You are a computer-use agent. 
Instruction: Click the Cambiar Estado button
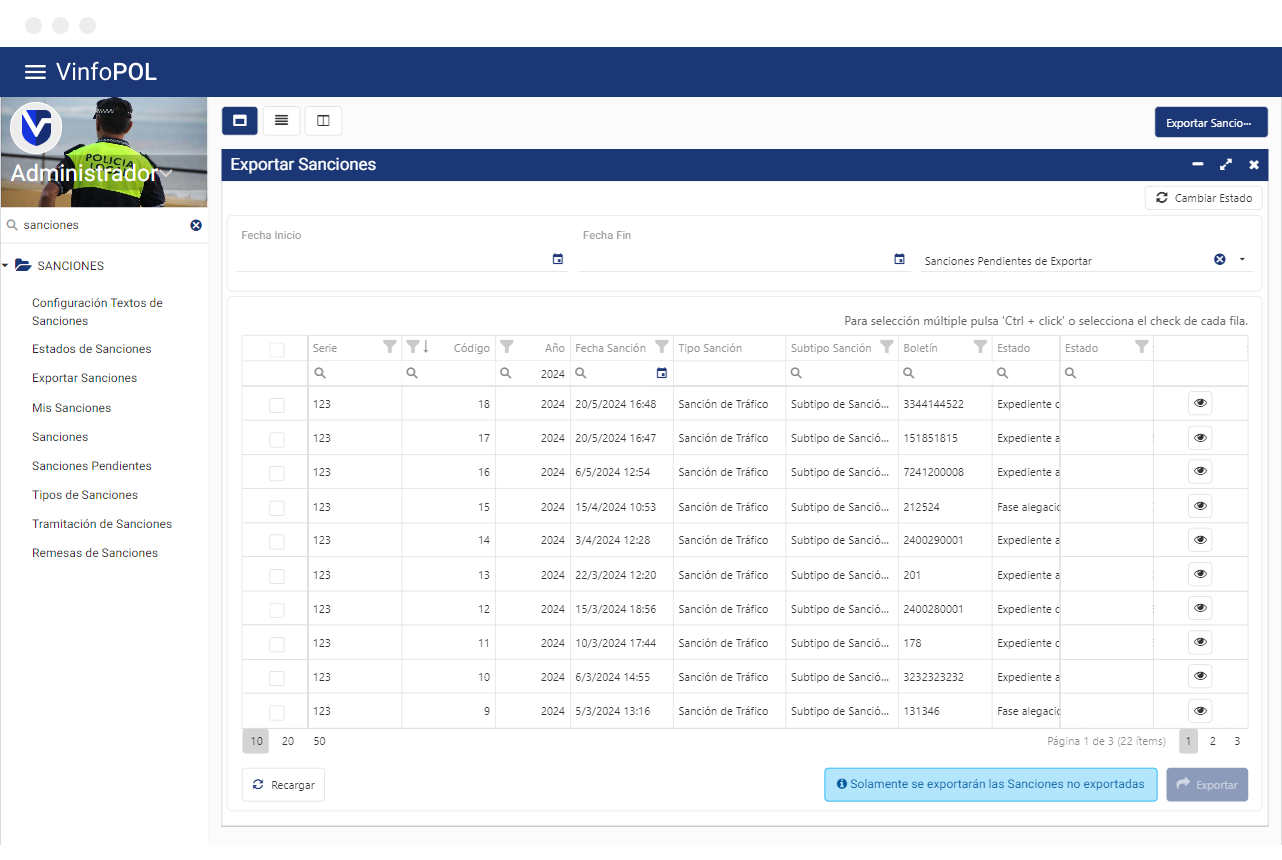tap(1204, 198)
